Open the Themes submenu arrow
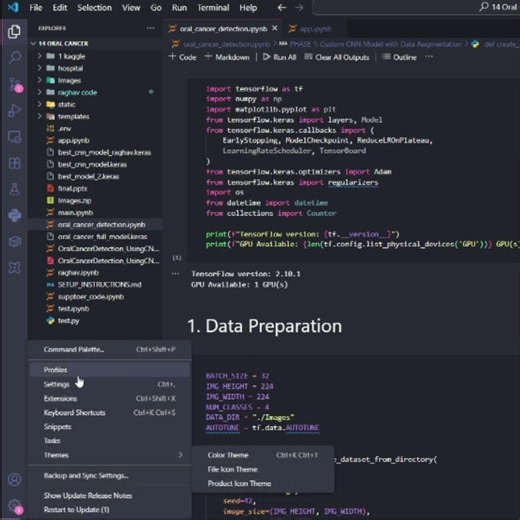The height and width of the screenshot is (520, 520). [x=180, y=455]
